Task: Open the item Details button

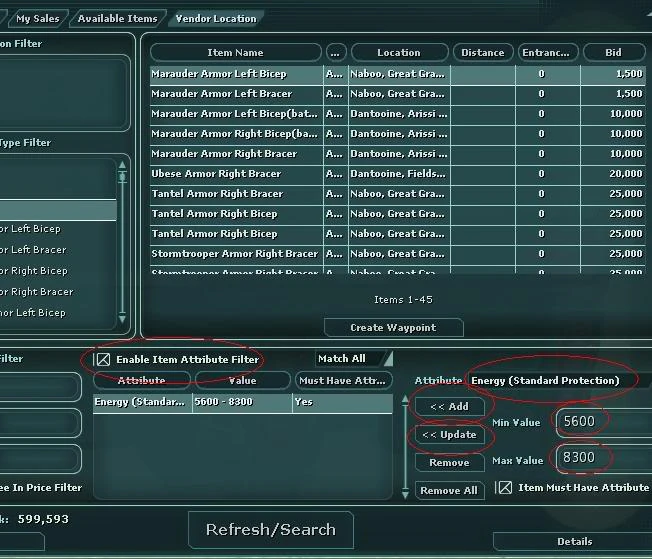Action: coord(574,542)
